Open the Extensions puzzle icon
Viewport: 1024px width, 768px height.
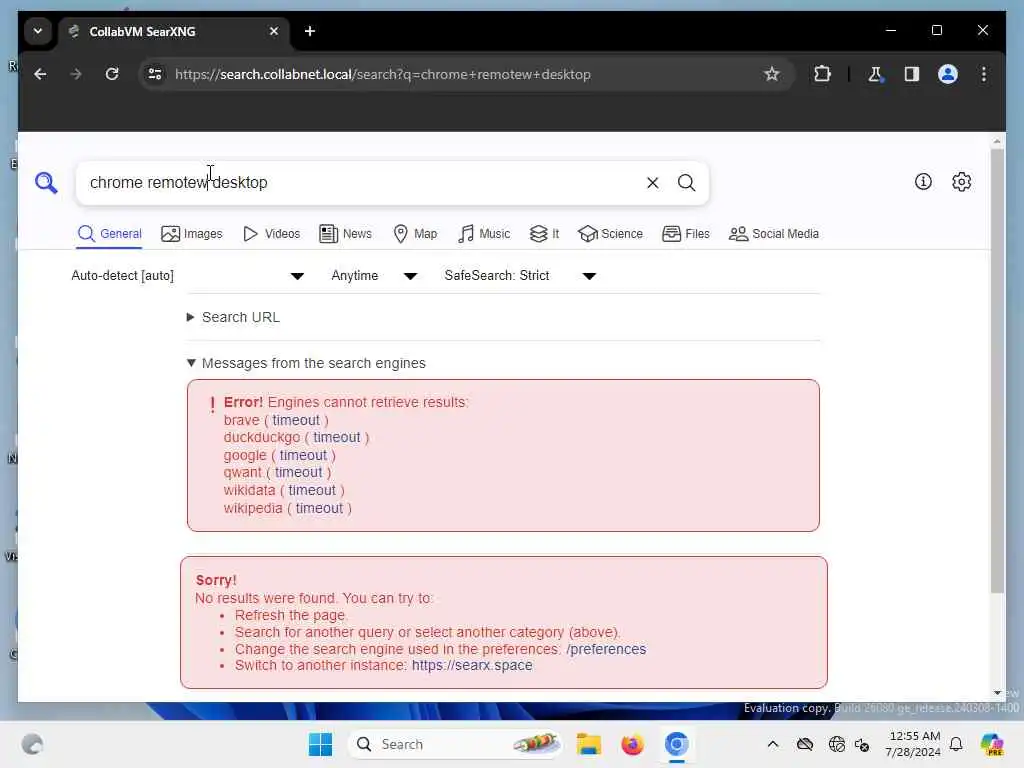[x=822, y=74]
